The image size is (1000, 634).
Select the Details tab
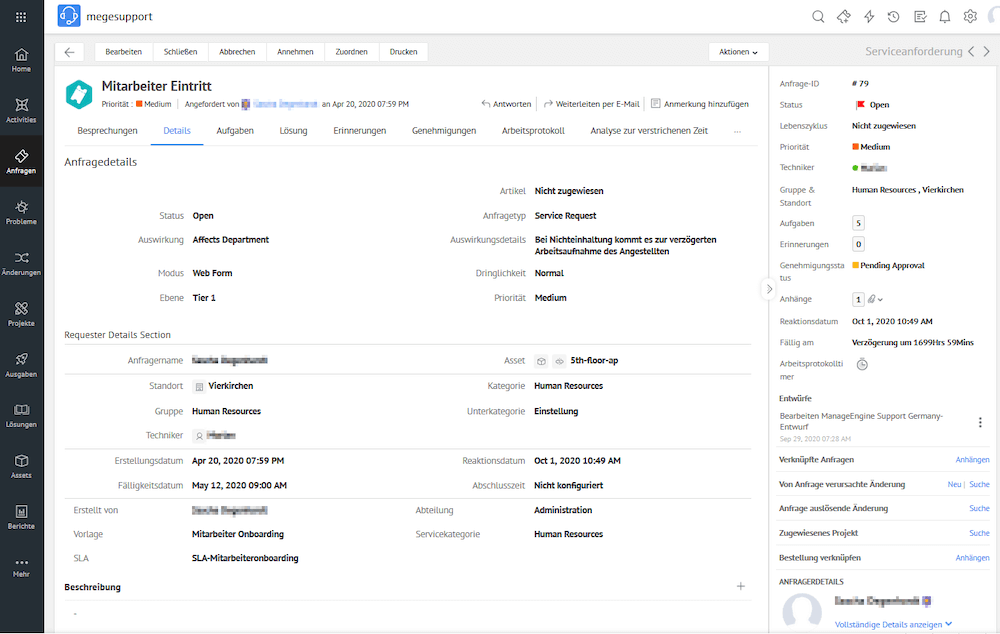click(177, 131)
